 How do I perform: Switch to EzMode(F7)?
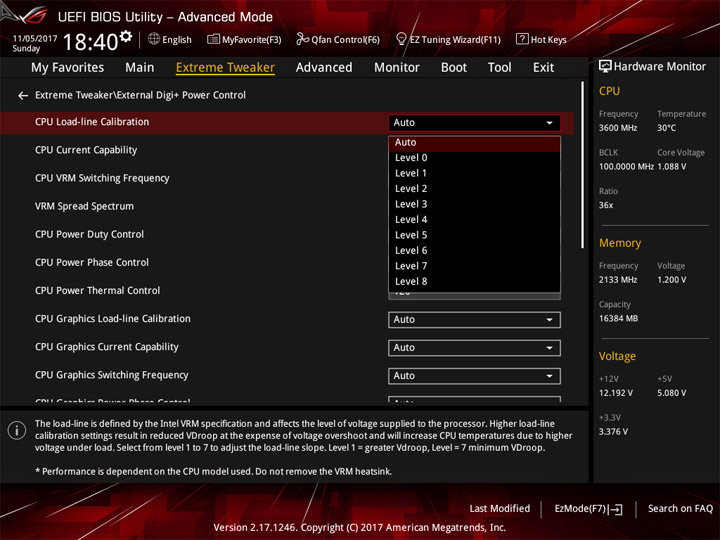(588, 509)
